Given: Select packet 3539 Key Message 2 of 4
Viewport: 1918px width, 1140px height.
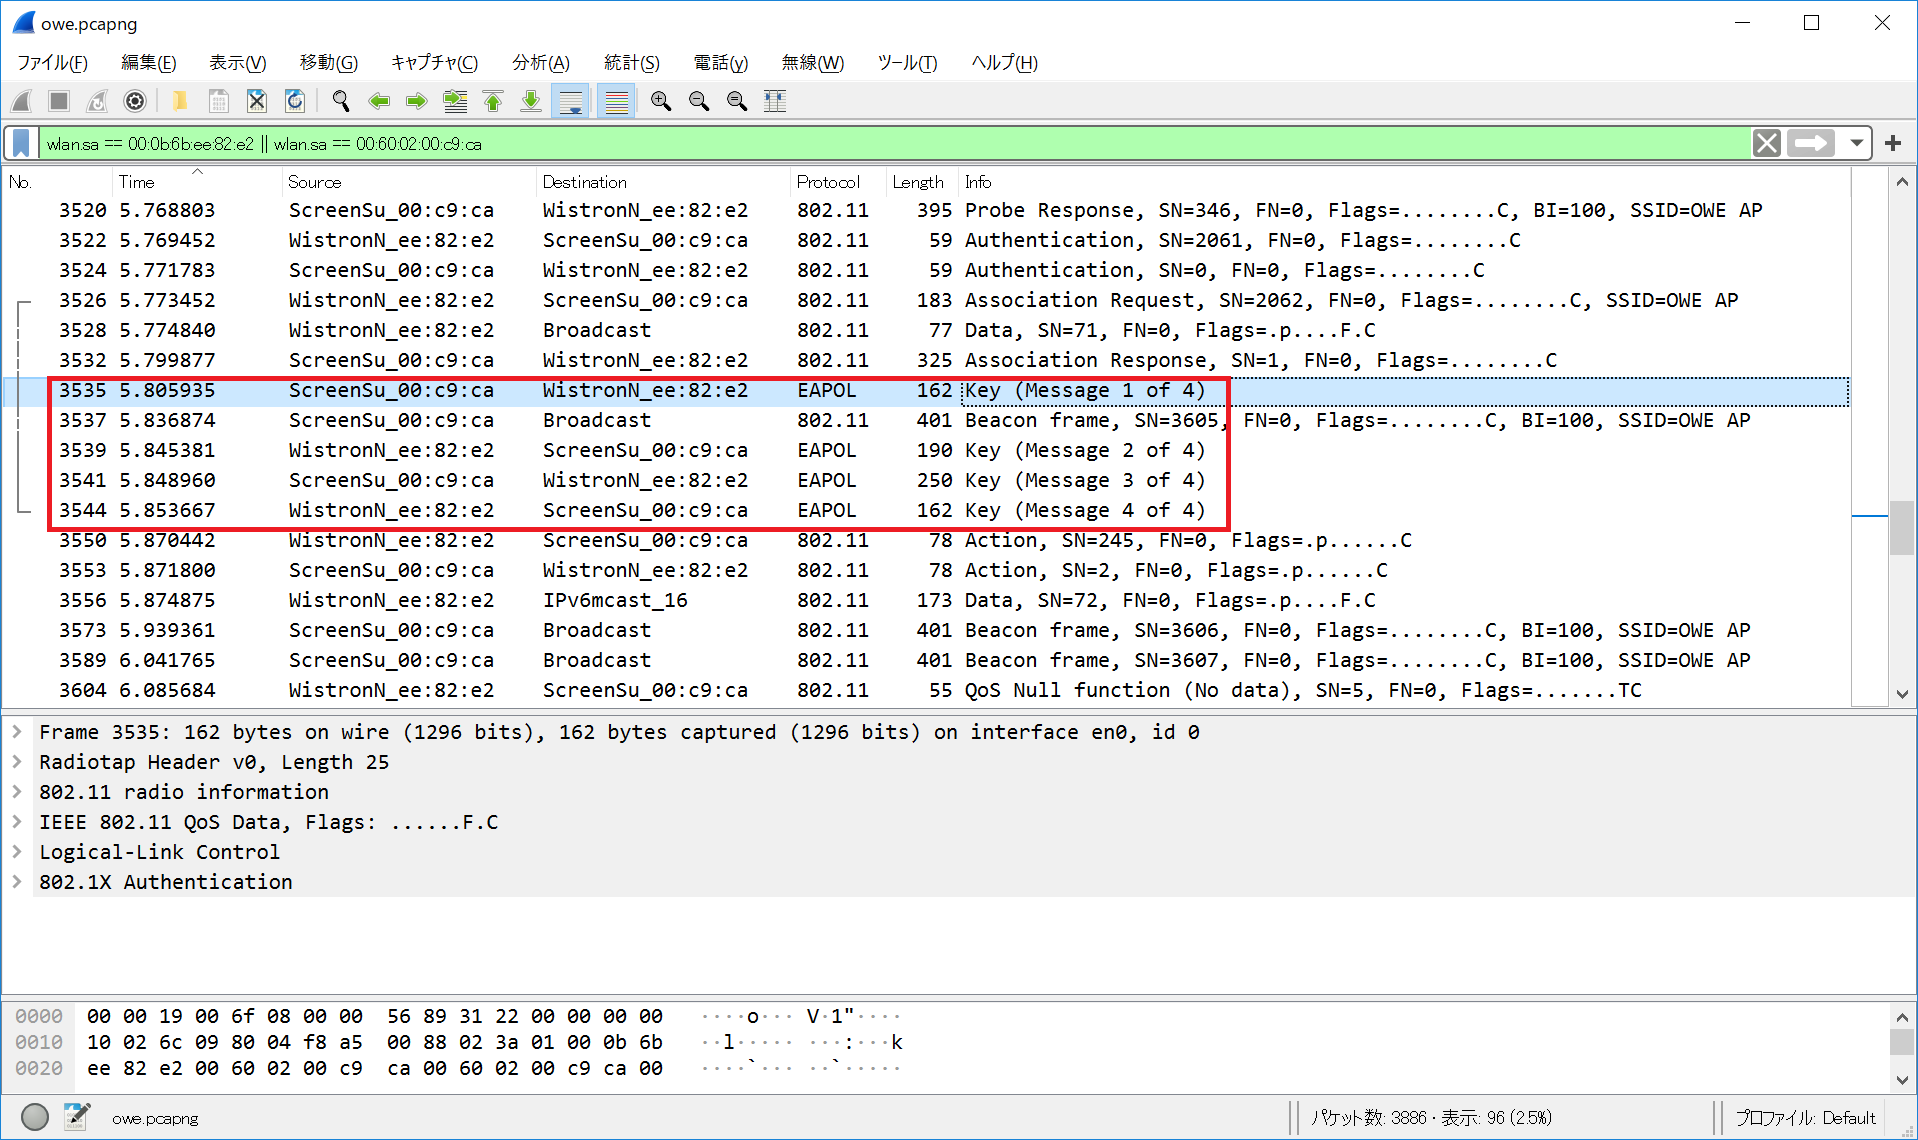Looking at the screenshot, I should pos(926,450).
